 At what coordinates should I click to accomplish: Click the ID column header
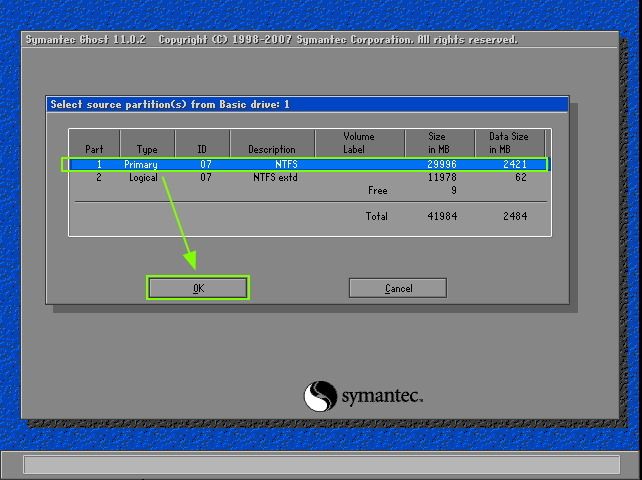point(202,143)
